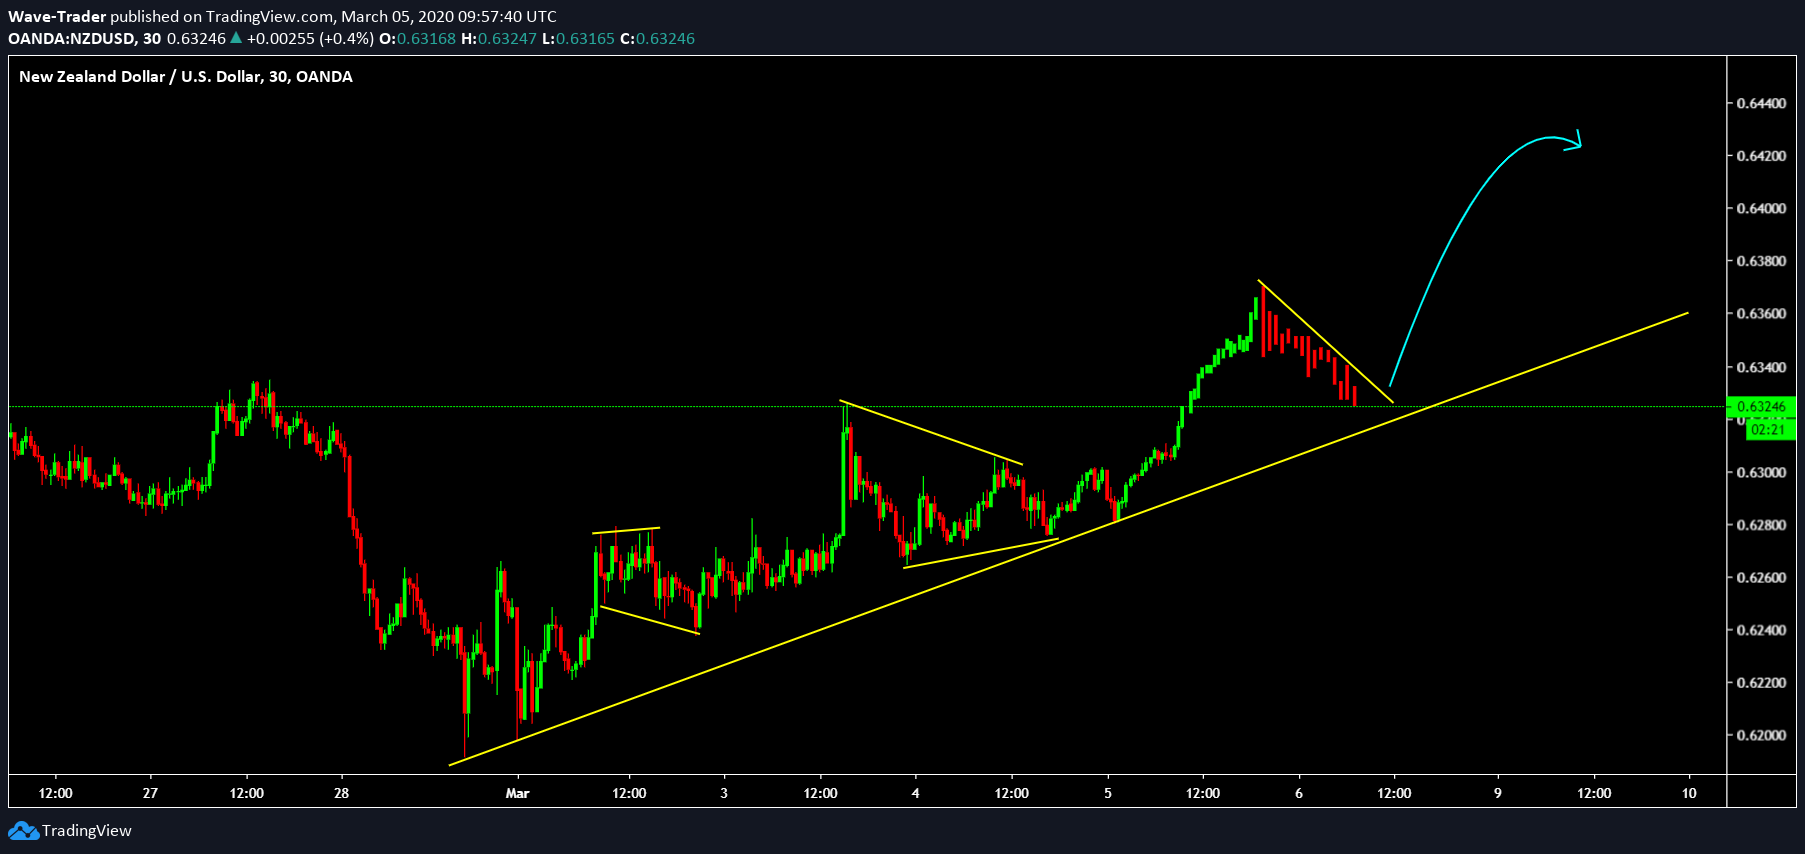Click the '27' date label on time axis

click(x=150, y=793)
